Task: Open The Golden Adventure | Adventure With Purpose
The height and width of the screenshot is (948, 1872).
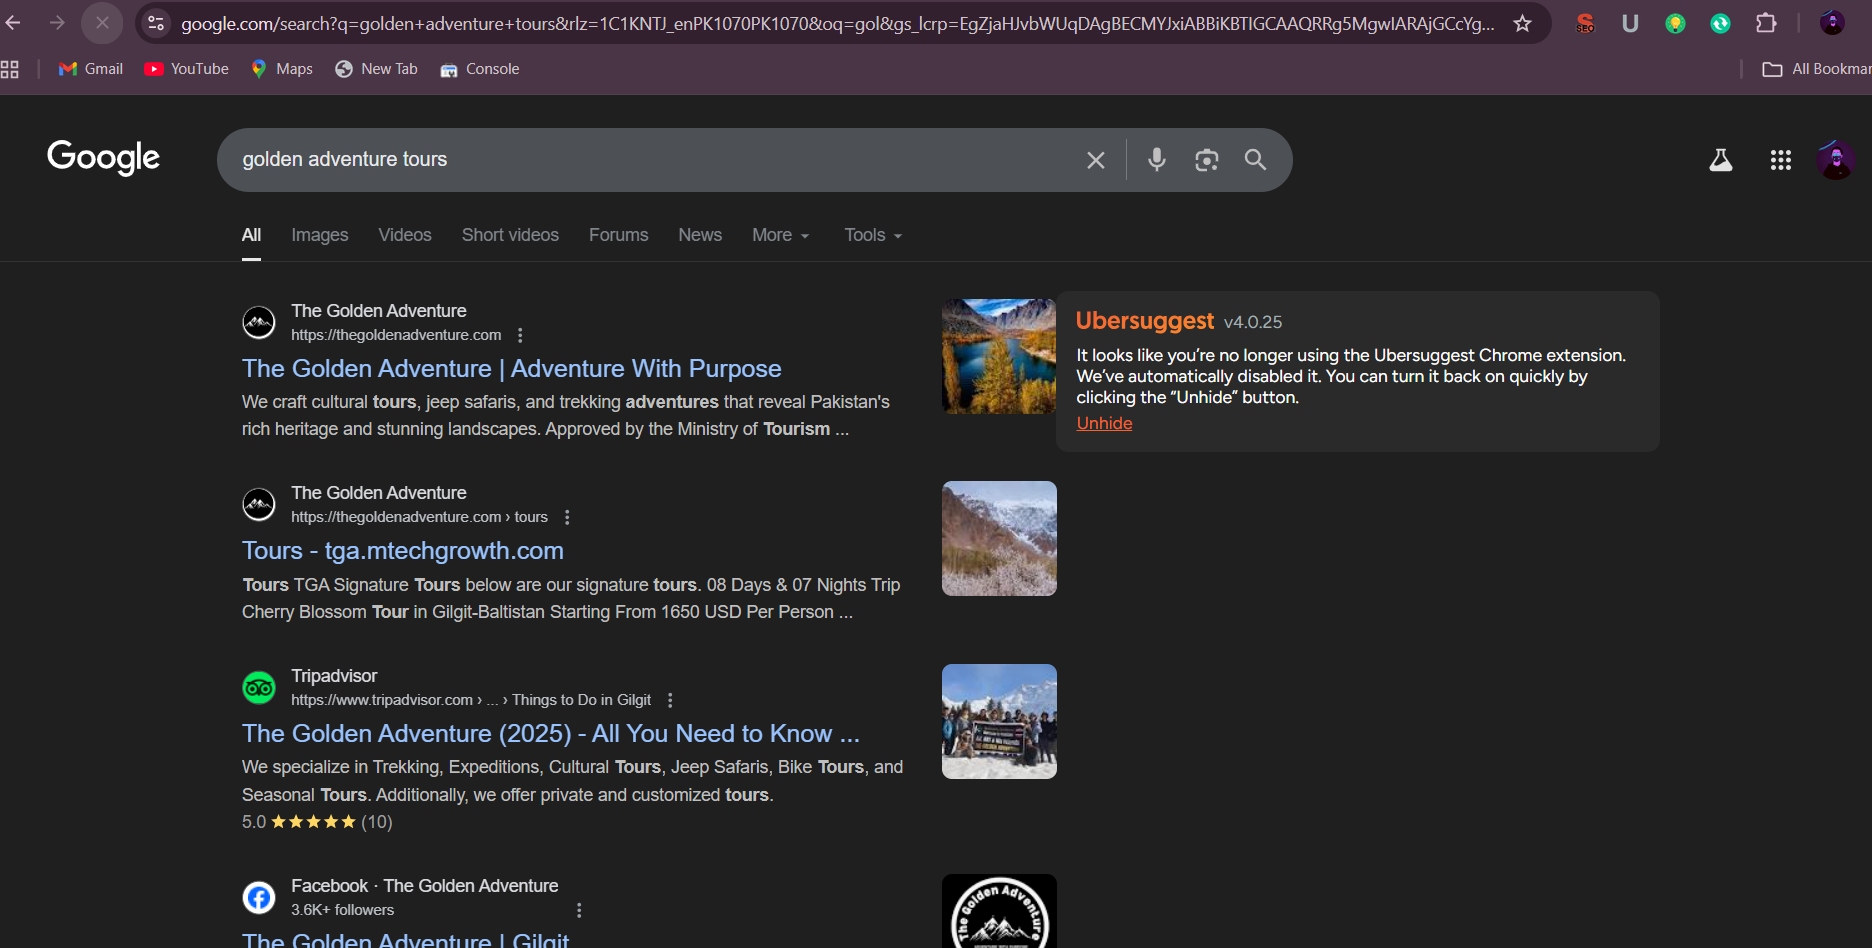Action: pyautogui.click(x=511, y=369)
